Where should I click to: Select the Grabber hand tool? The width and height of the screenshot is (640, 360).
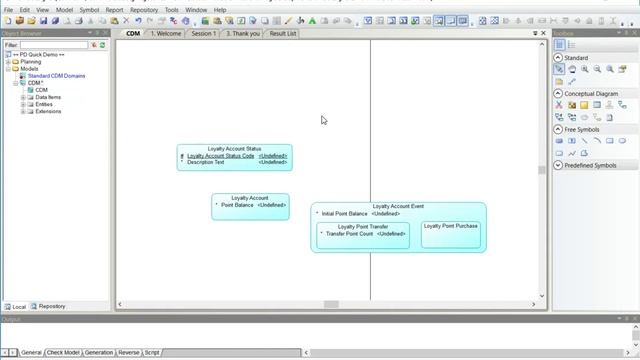point(572,69)
